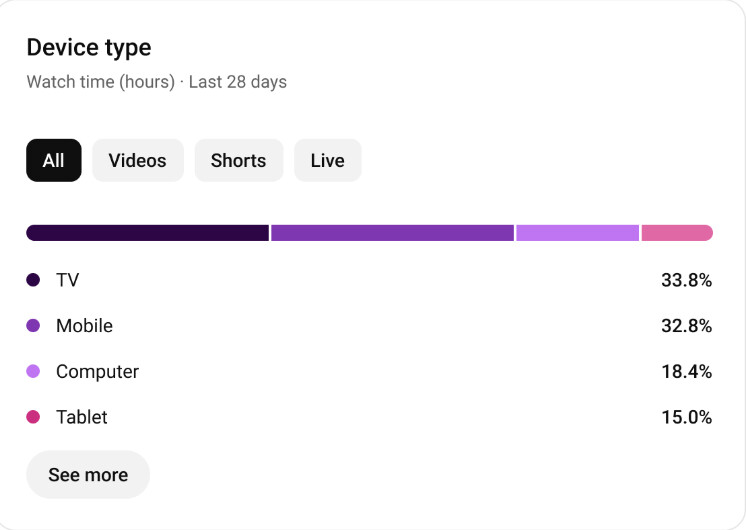The height and width of the screenshot is (530, 746).
Task: Select the Tablet device label
Action: (x=81, y=417)
